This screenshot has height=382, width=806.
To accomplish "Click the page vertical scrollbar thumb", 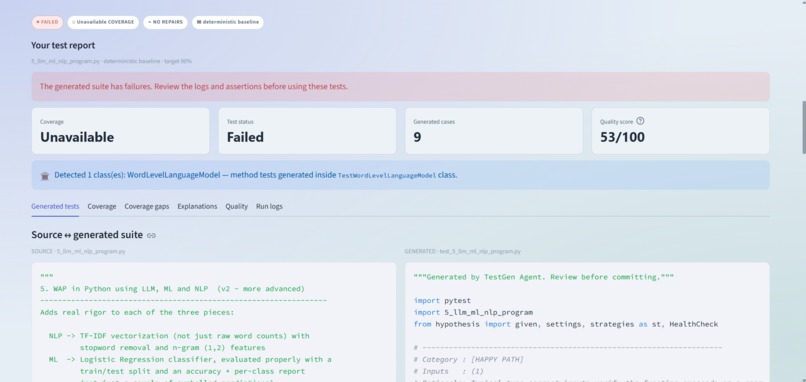I will (x=803, y=128).
